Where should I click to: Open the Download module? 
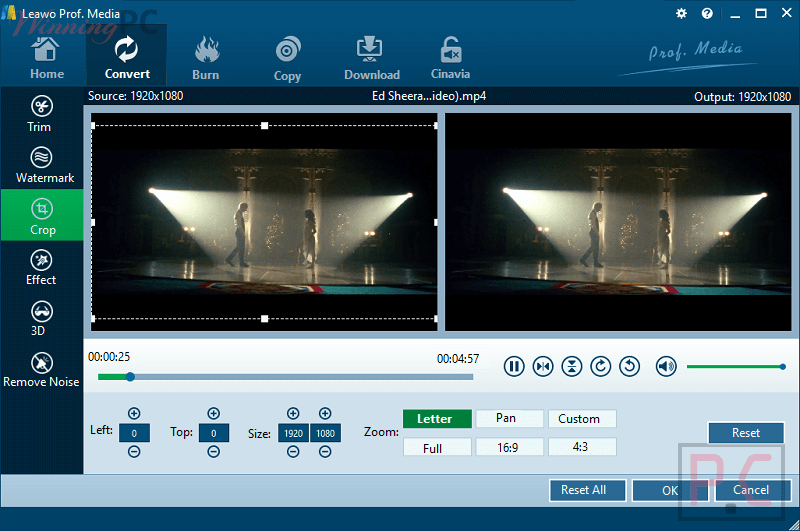tap(371, 58)
